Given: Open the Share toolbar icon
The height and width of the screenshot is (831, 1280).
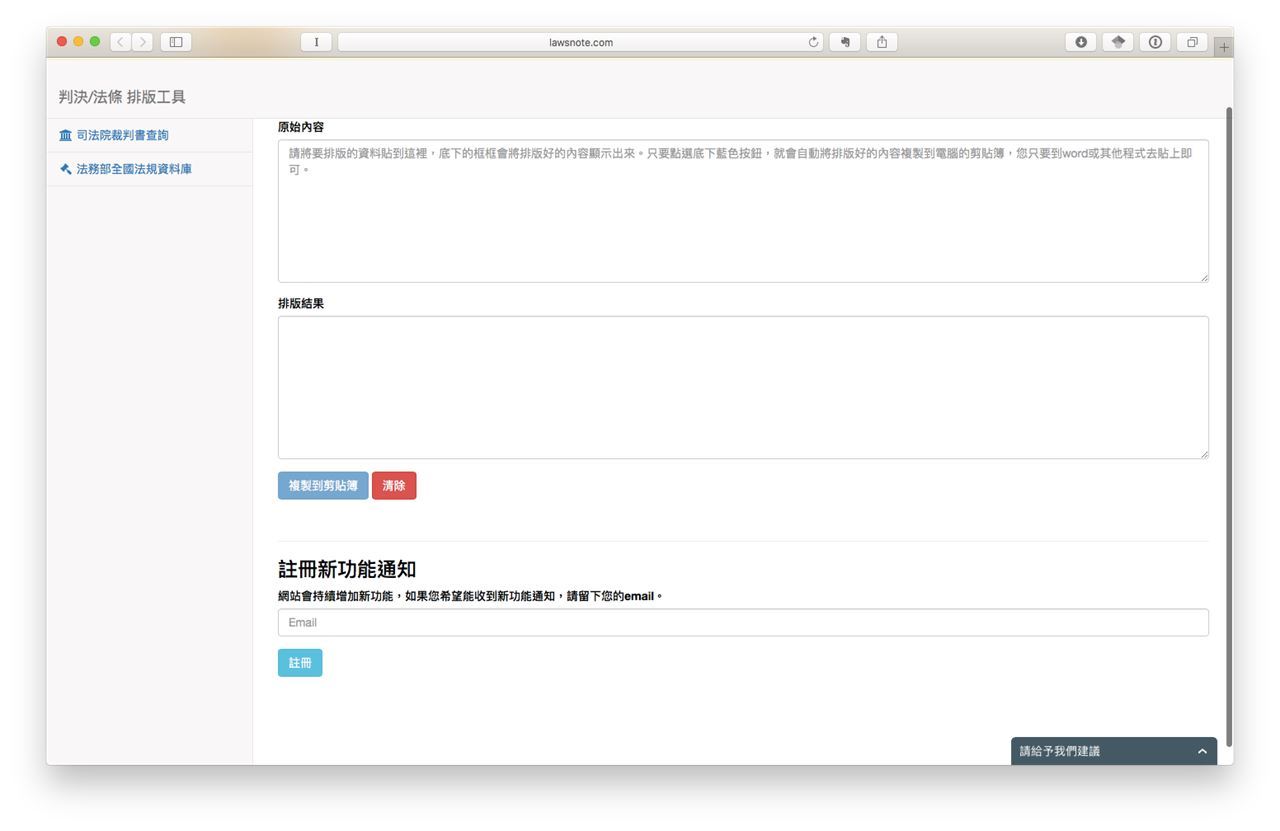Looking at the screenshot, I should pyautogui.click(x=881, y=42).
